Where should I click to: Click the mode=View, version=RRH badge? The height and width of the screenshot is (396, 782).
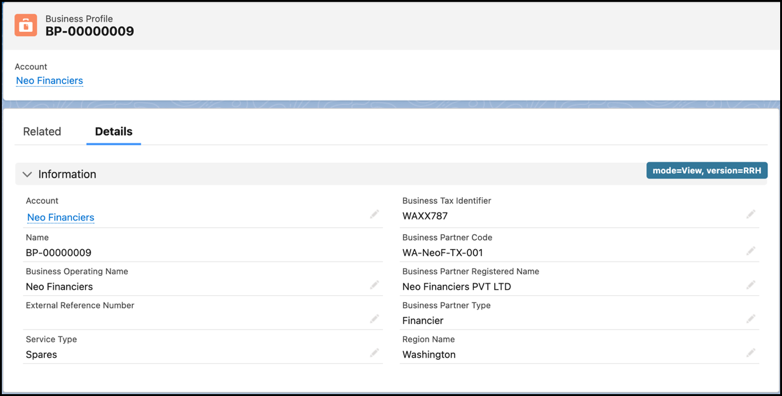pyautogui.click(x=707, y=170)
